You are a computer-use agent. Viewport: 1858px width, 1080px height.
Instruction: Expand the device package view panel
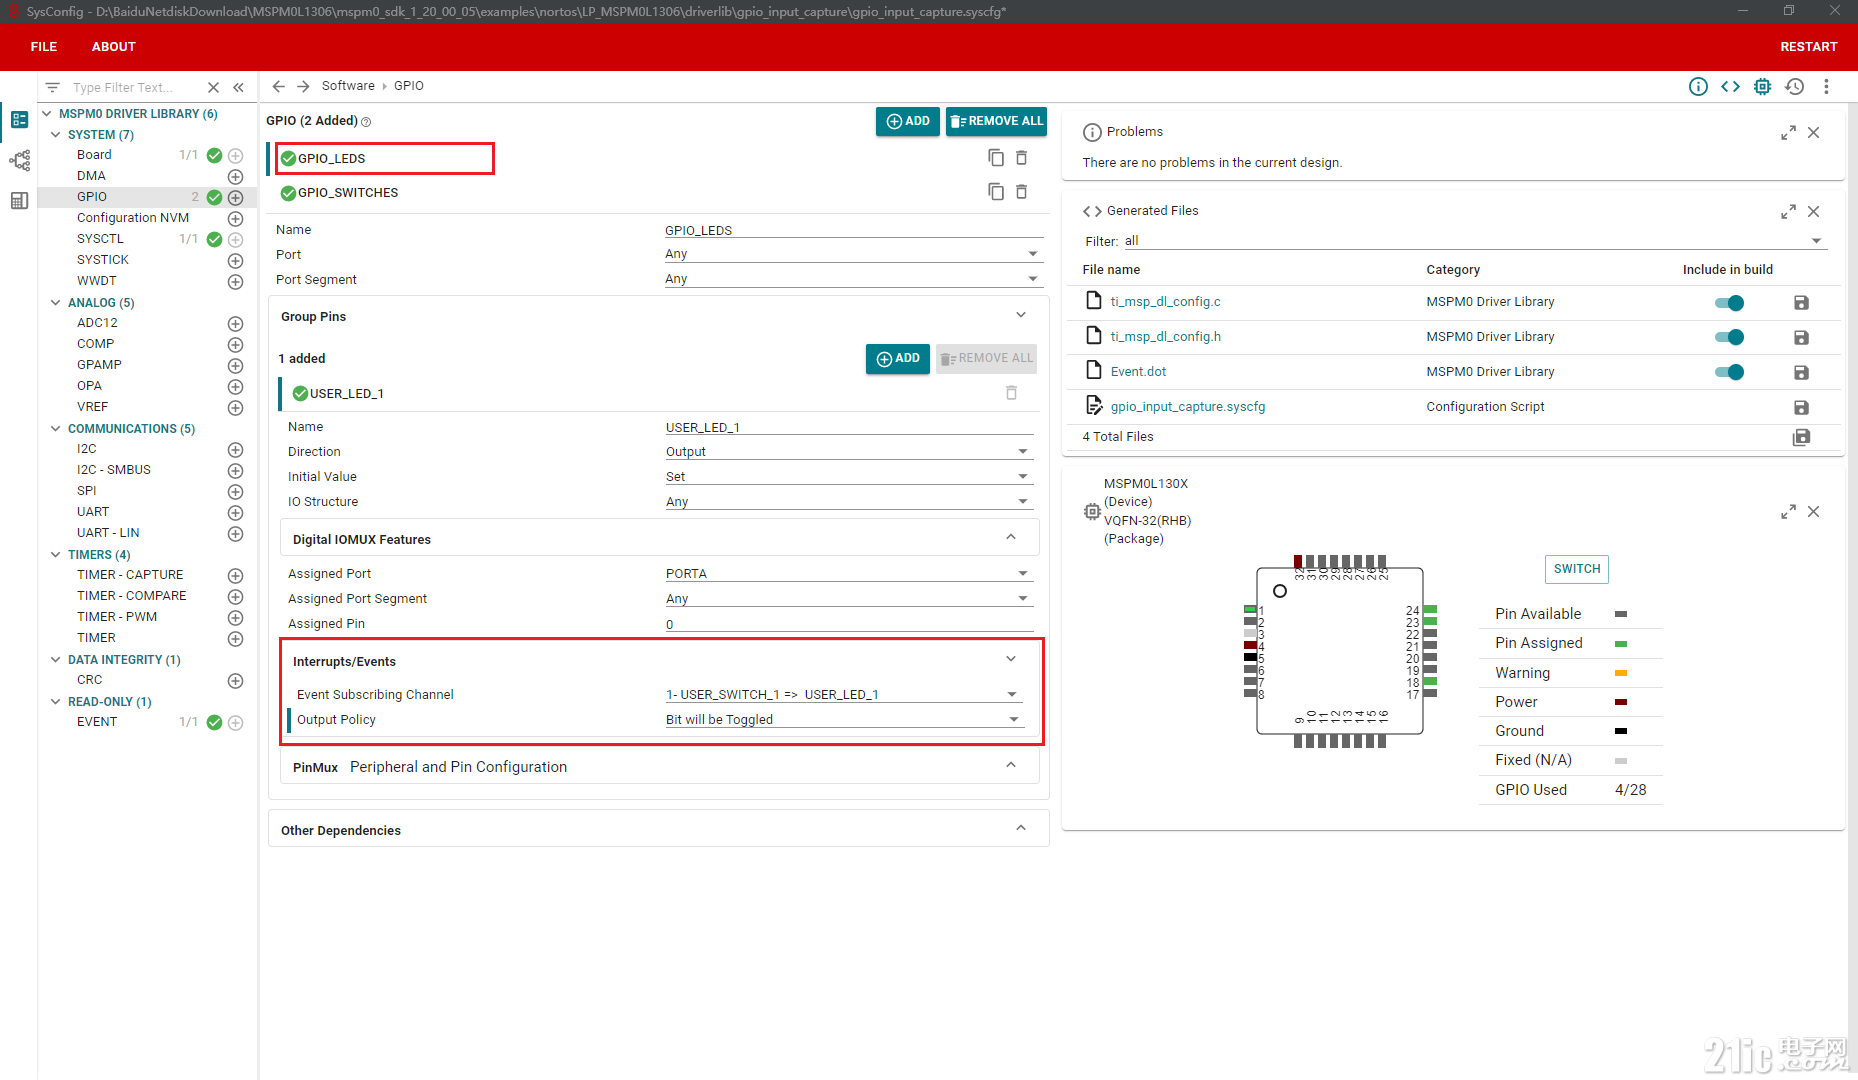tap(1788, 512)
